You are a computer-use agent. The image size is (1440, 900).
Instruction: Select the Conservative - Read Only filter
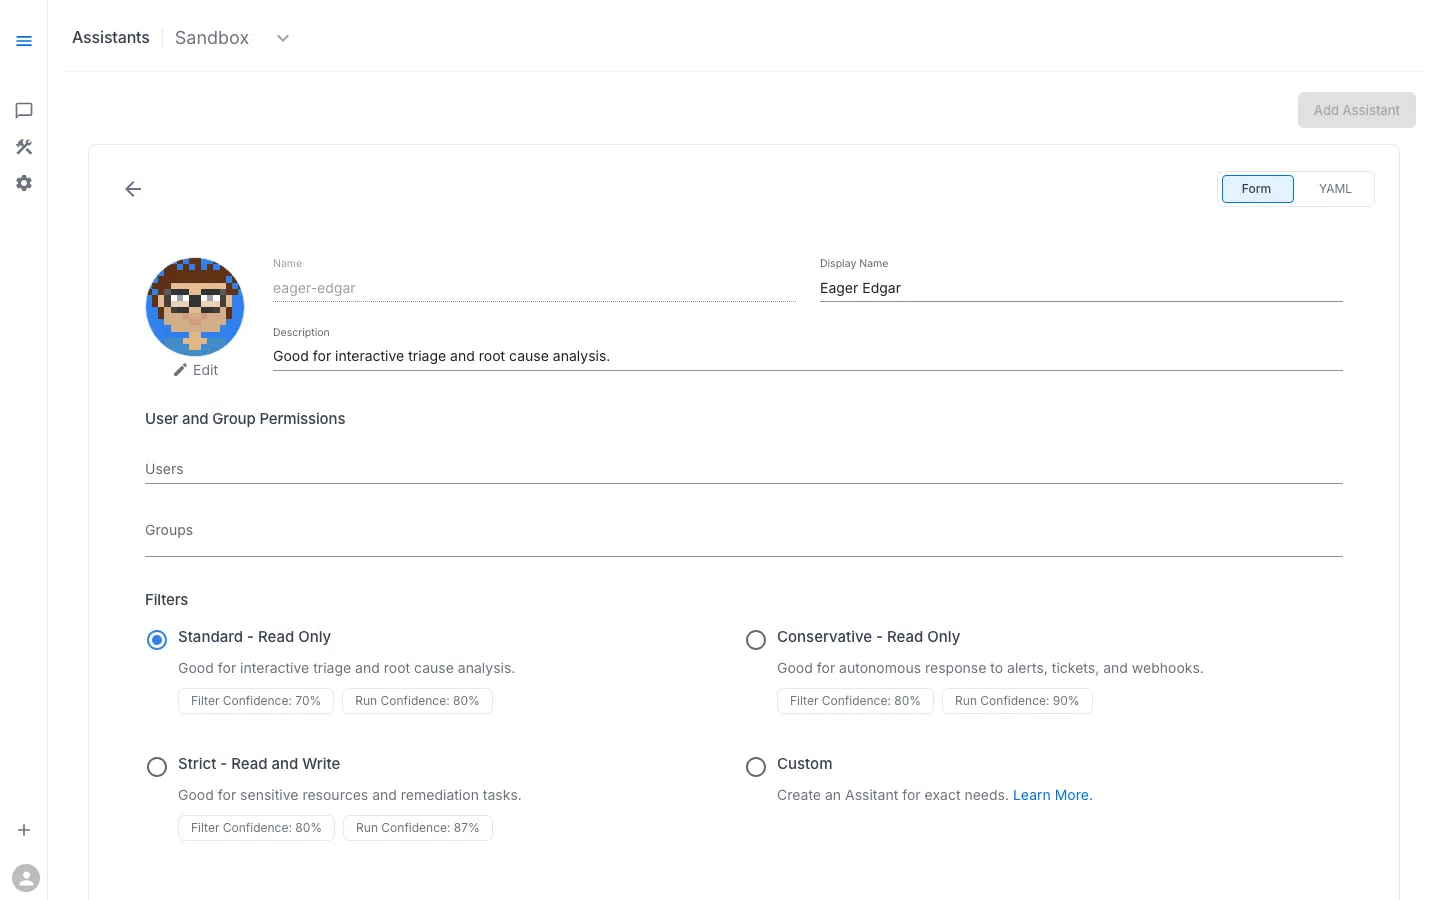pos(756,640)
